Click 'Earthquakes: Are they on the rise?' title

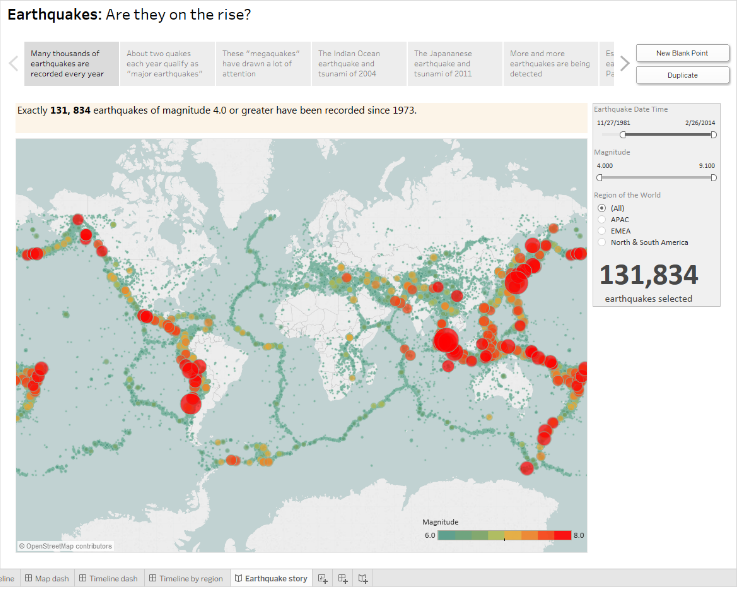[x=129, y=15]
